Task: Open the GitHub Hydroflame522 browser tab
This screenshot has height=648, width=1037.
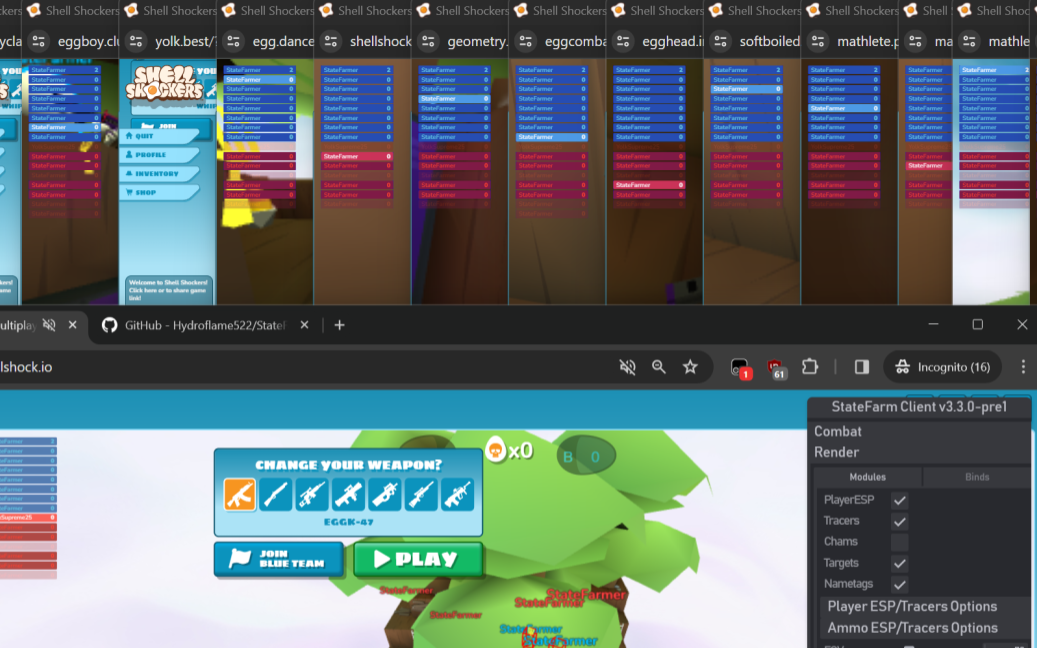Action: (204, 325)
